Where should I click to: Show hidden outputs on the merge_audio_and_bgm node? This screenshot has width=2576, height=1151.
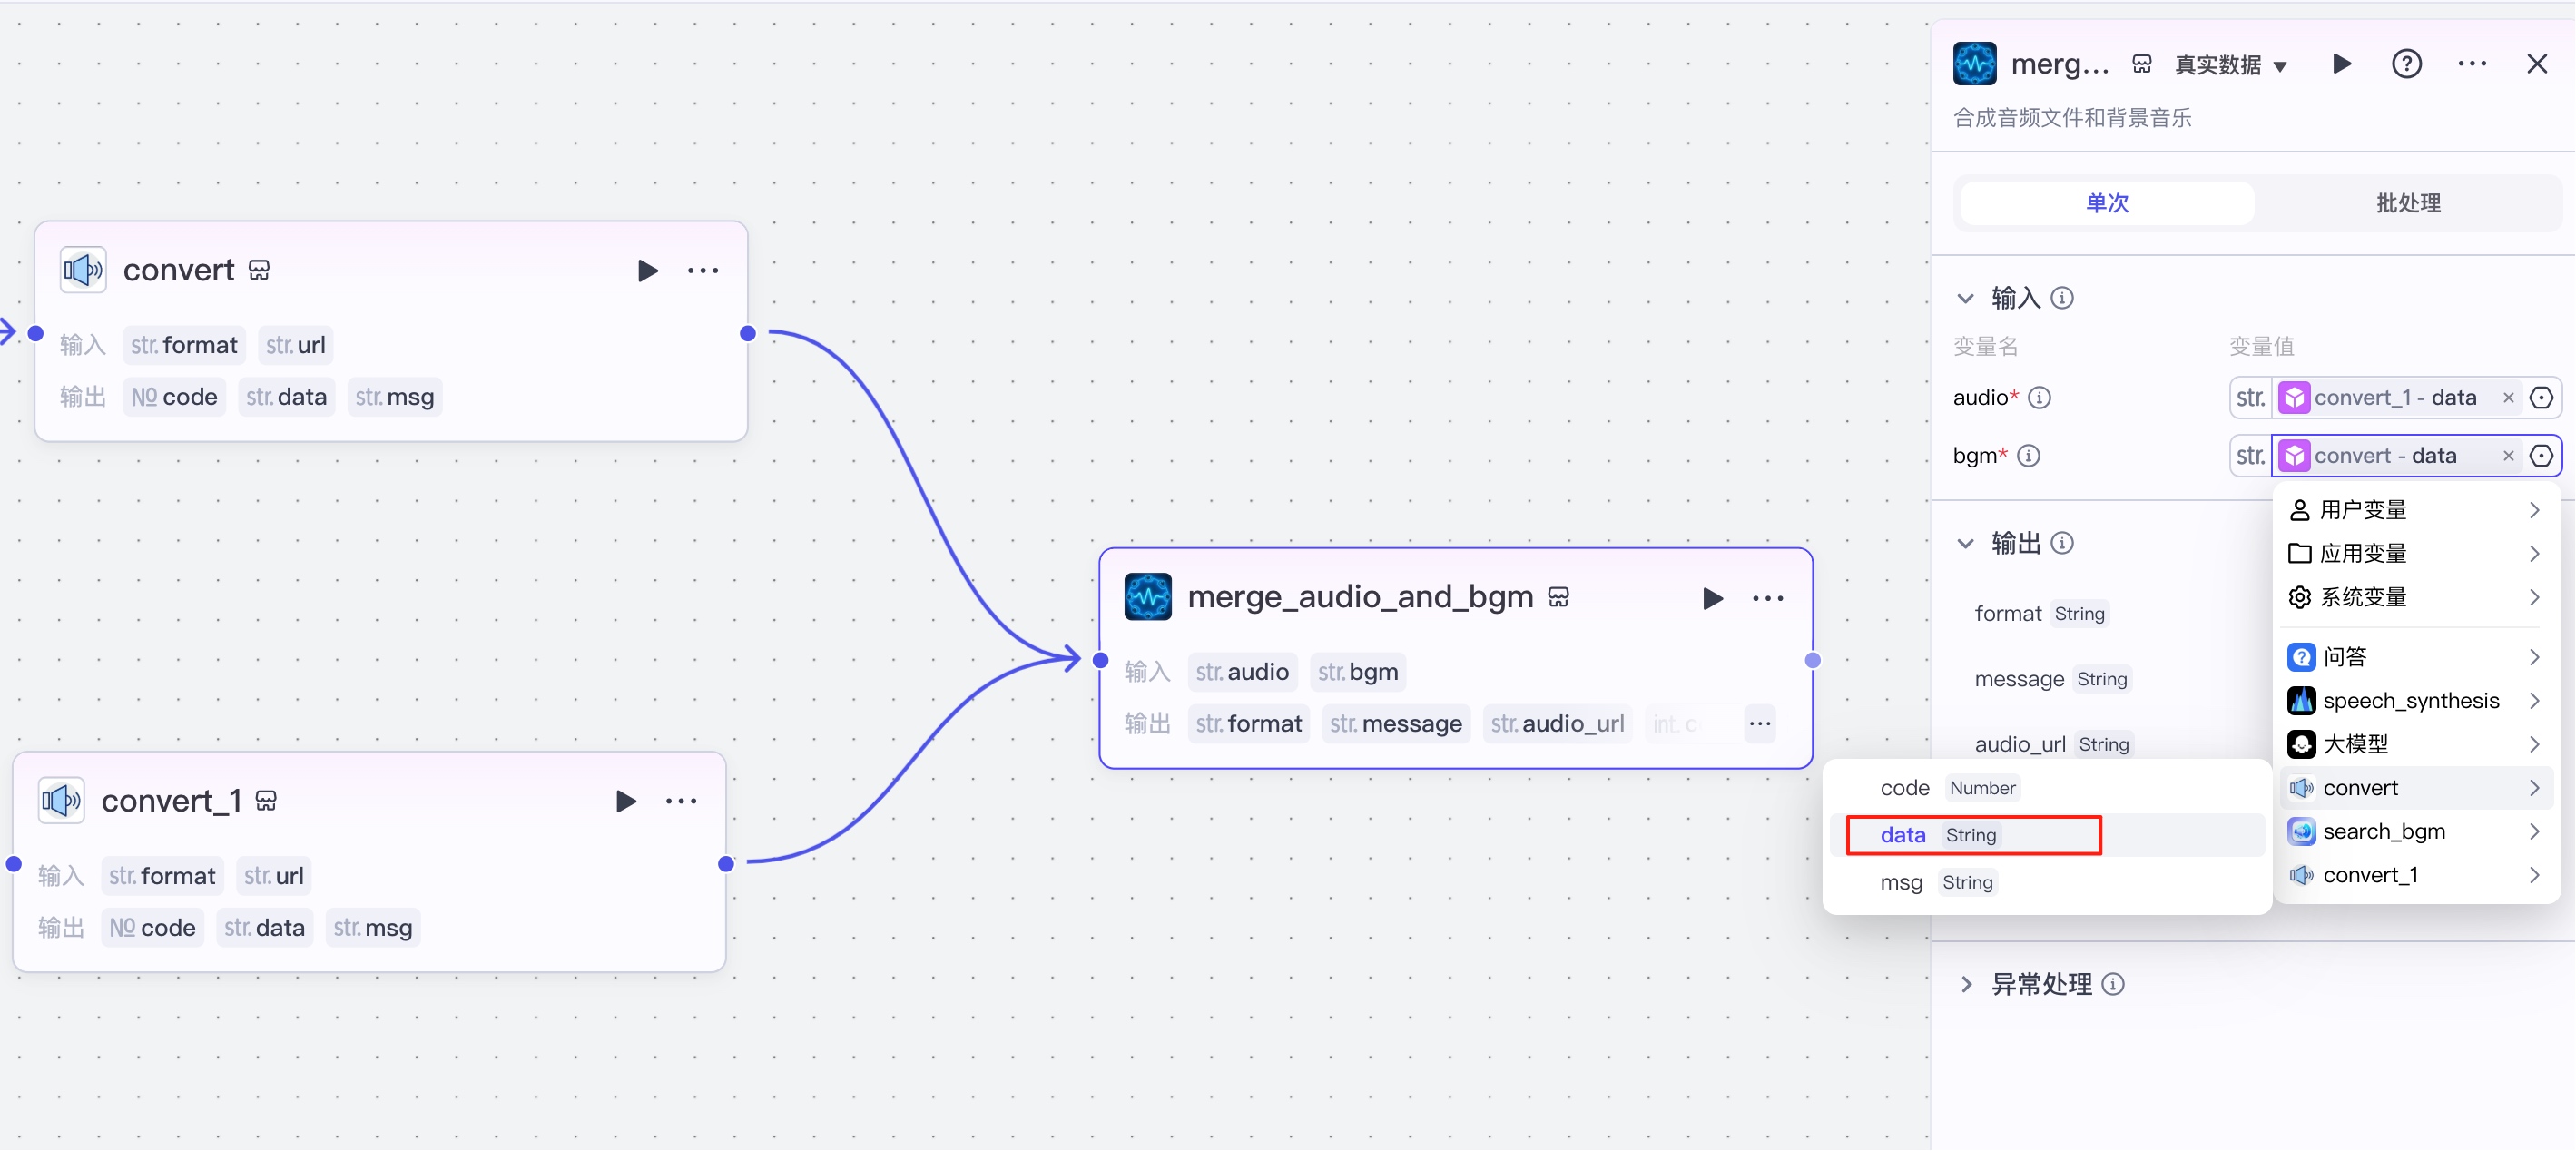1759,724
